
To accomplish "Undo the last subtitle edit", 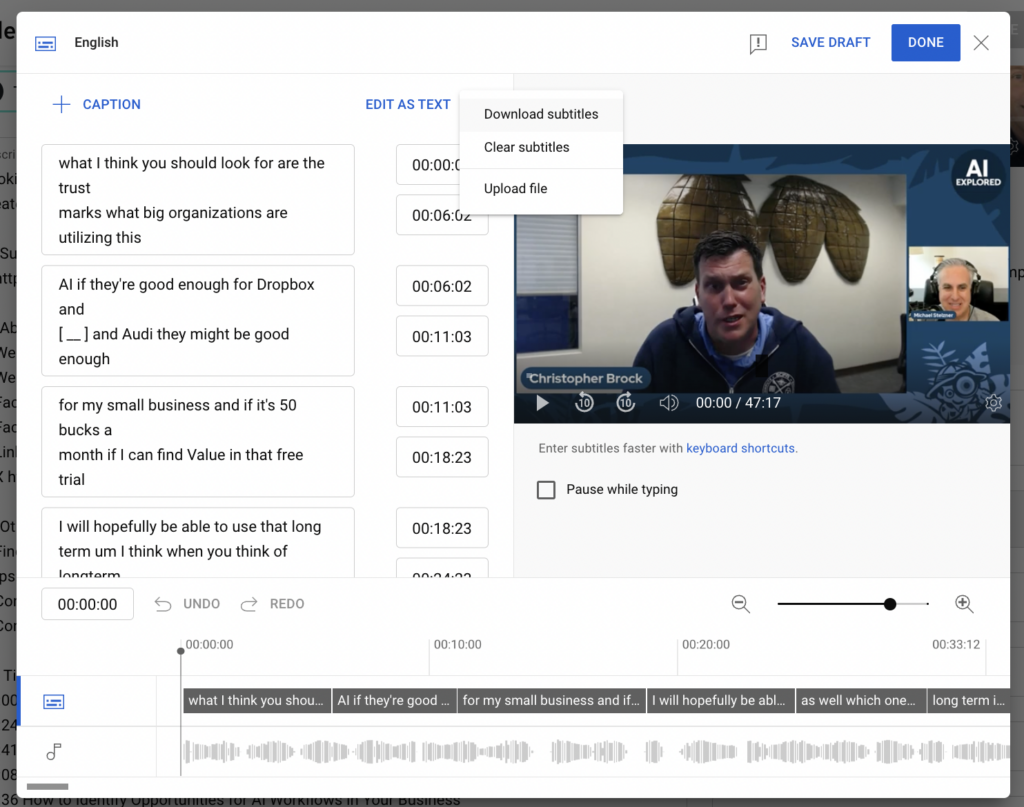I will pyautogui.click(x=190, y=604).
